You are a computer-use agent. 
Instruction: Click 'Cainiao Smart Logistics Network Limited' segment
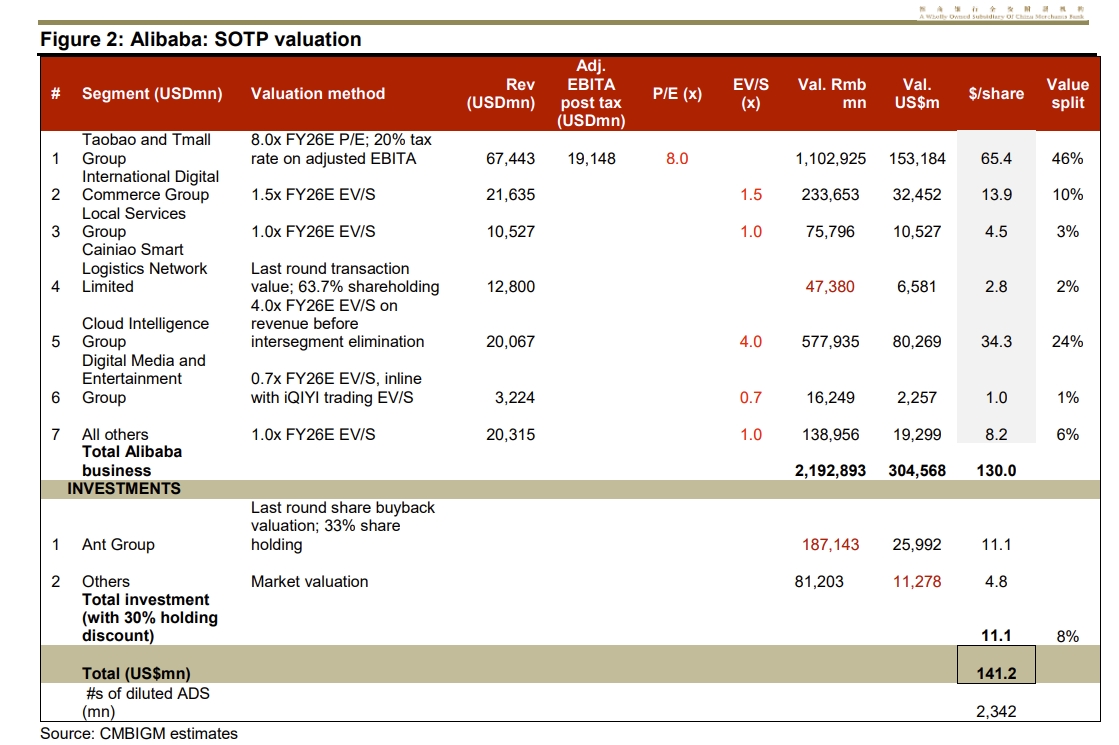coord(144,268)
